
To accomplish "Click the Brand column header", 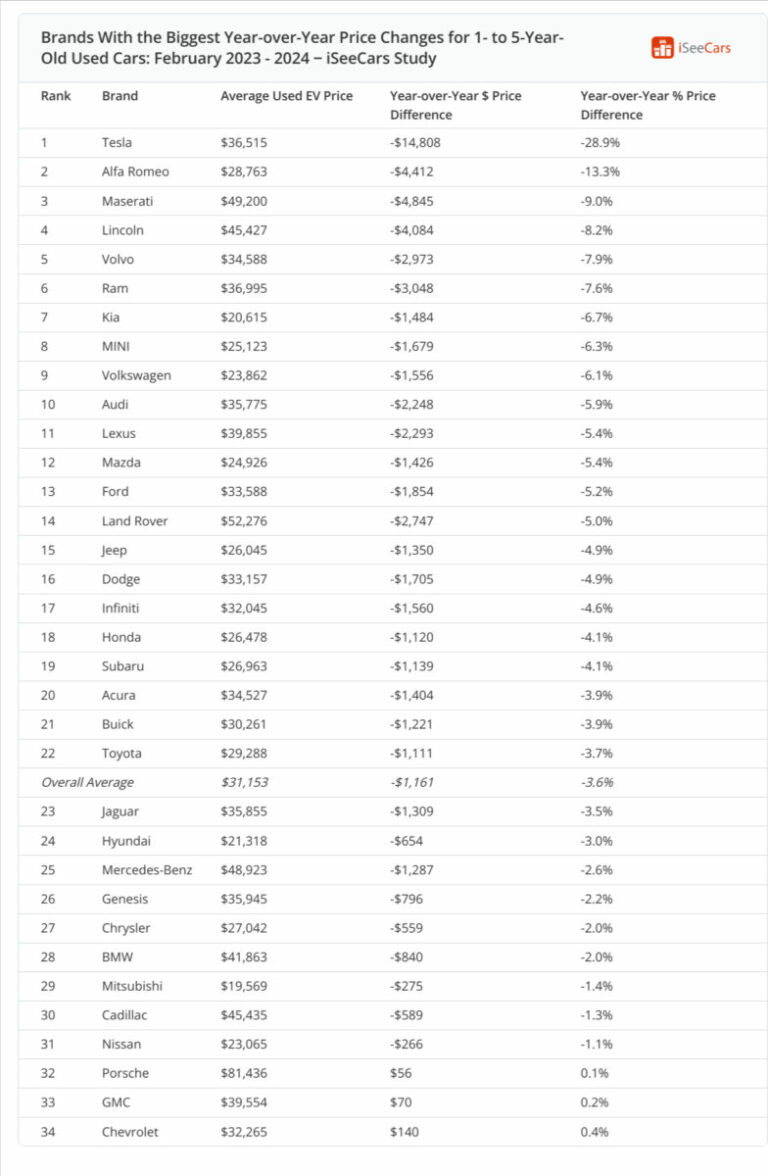I will pyautogui.click(x=120, y=96).
